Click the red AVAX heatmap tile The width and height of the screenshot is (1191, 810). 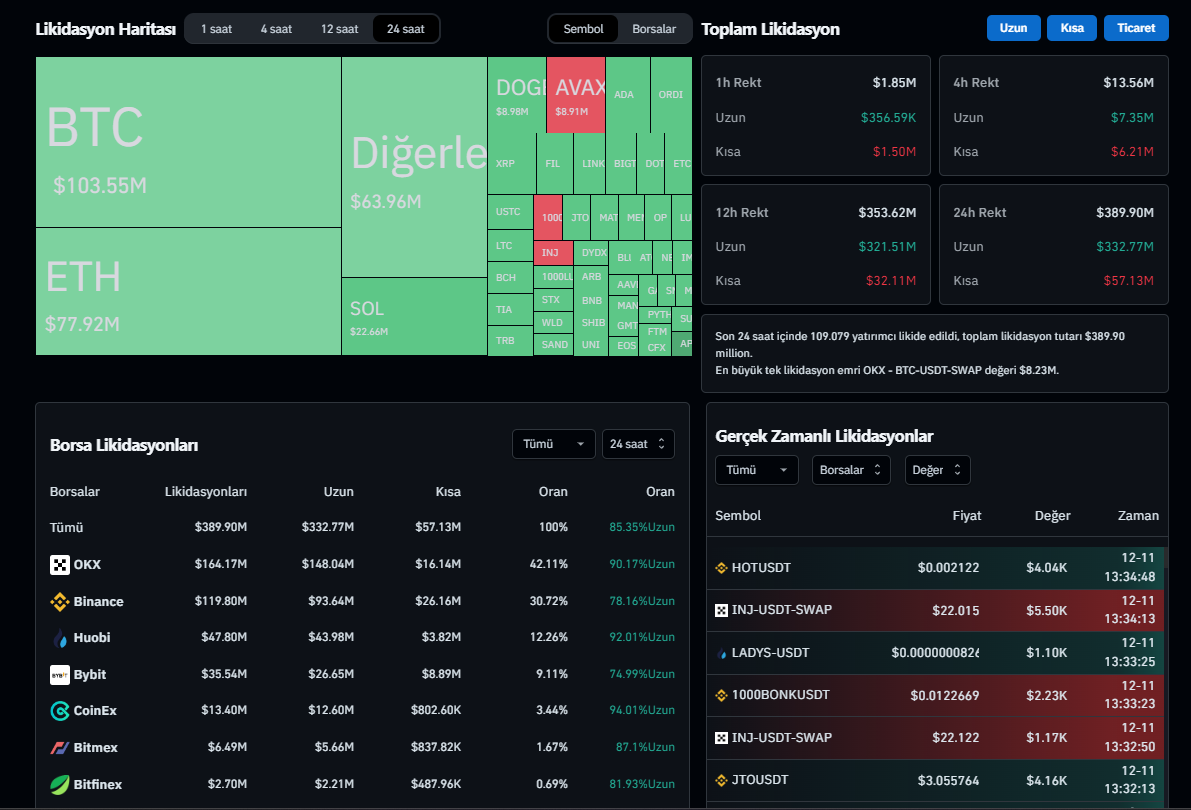576,95
